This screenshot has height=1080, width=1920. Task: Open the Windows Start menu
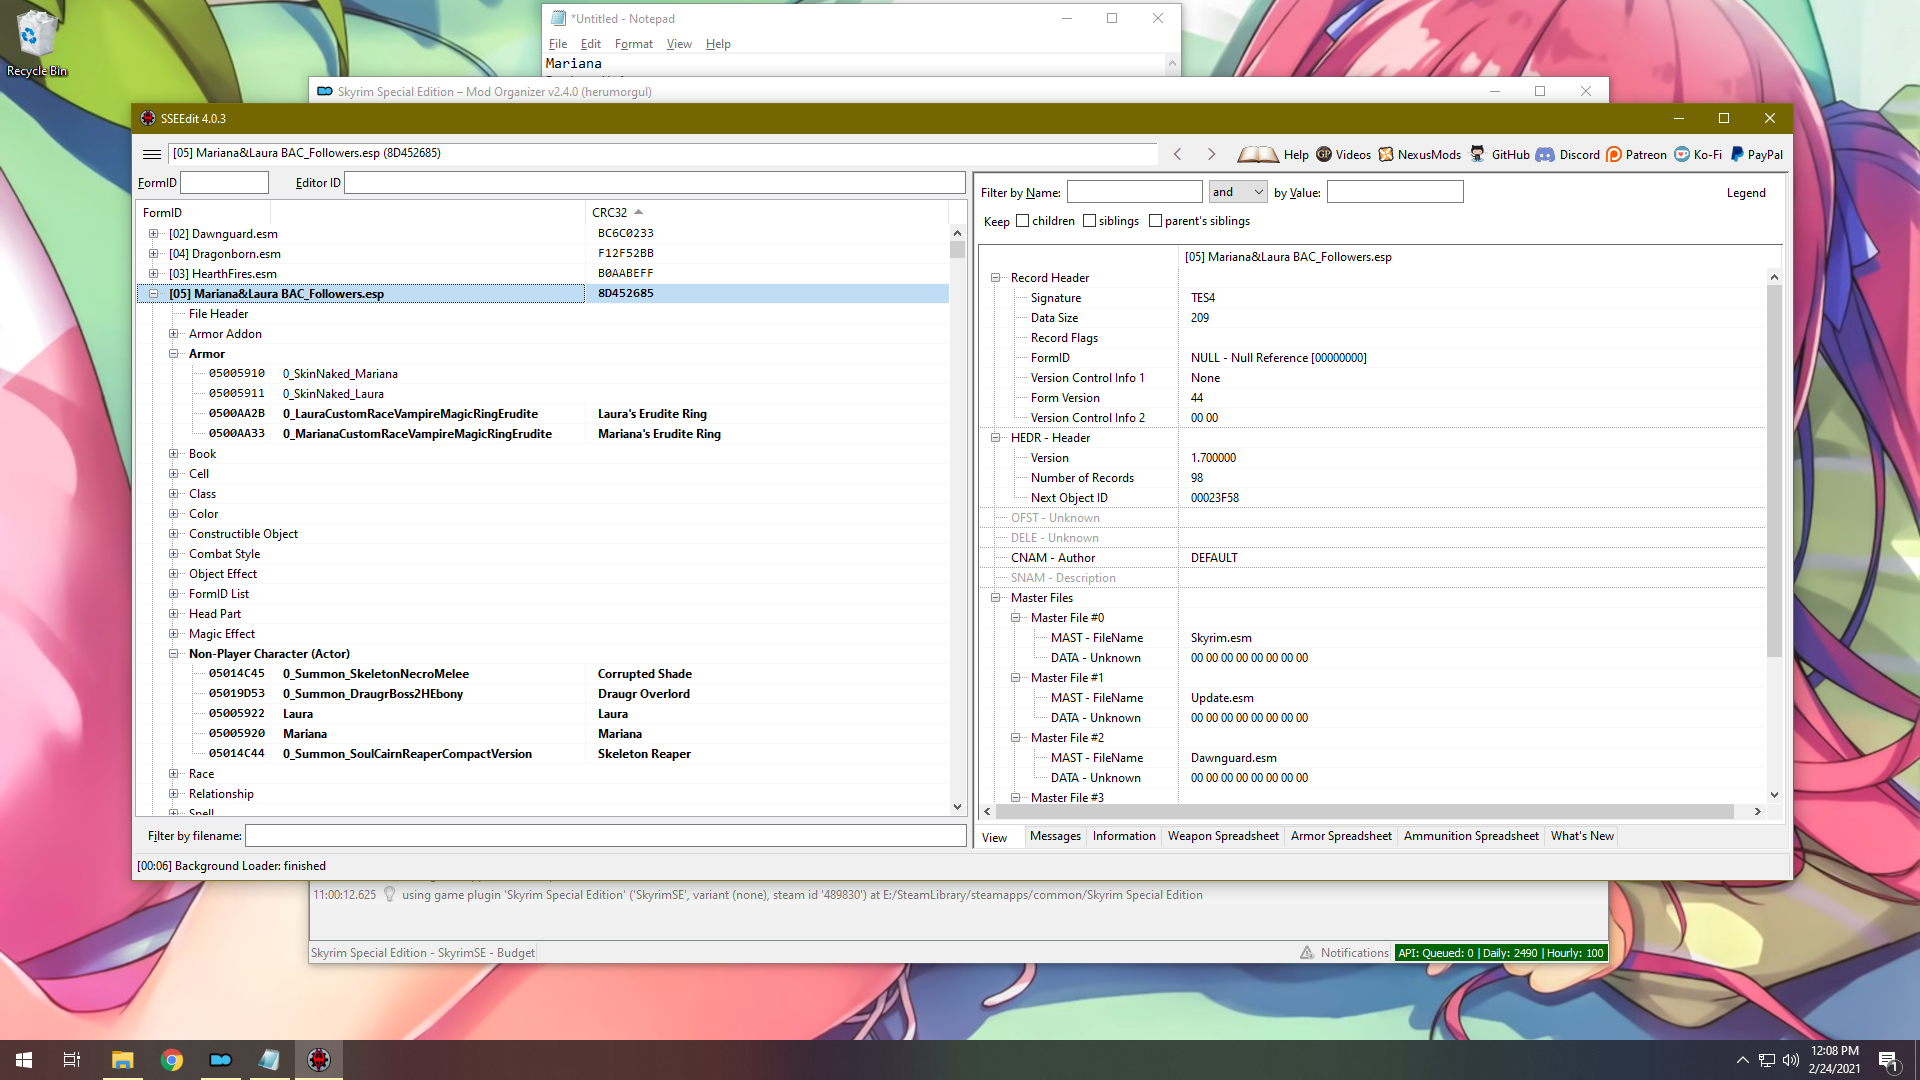tap(24, 1060)
